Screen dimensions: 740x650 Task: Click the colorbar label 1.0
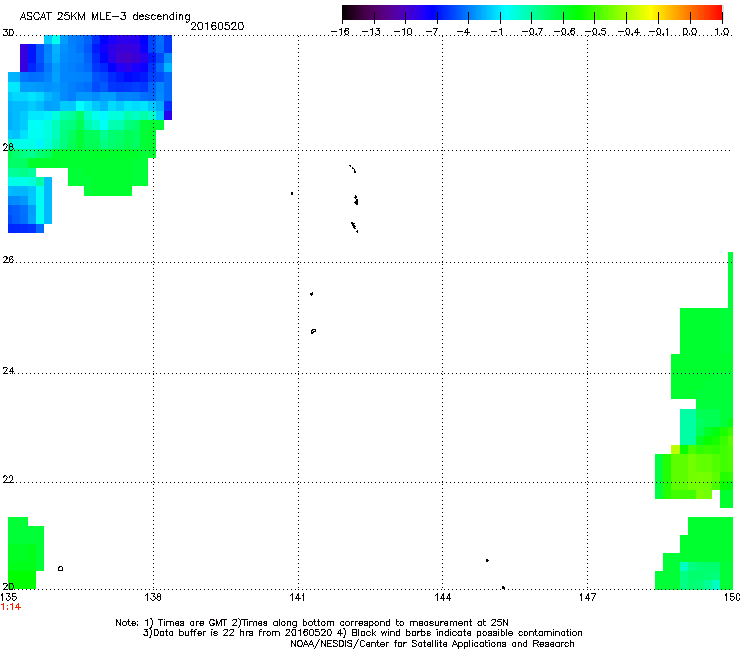pyautogui.click(x=722, y=32)
